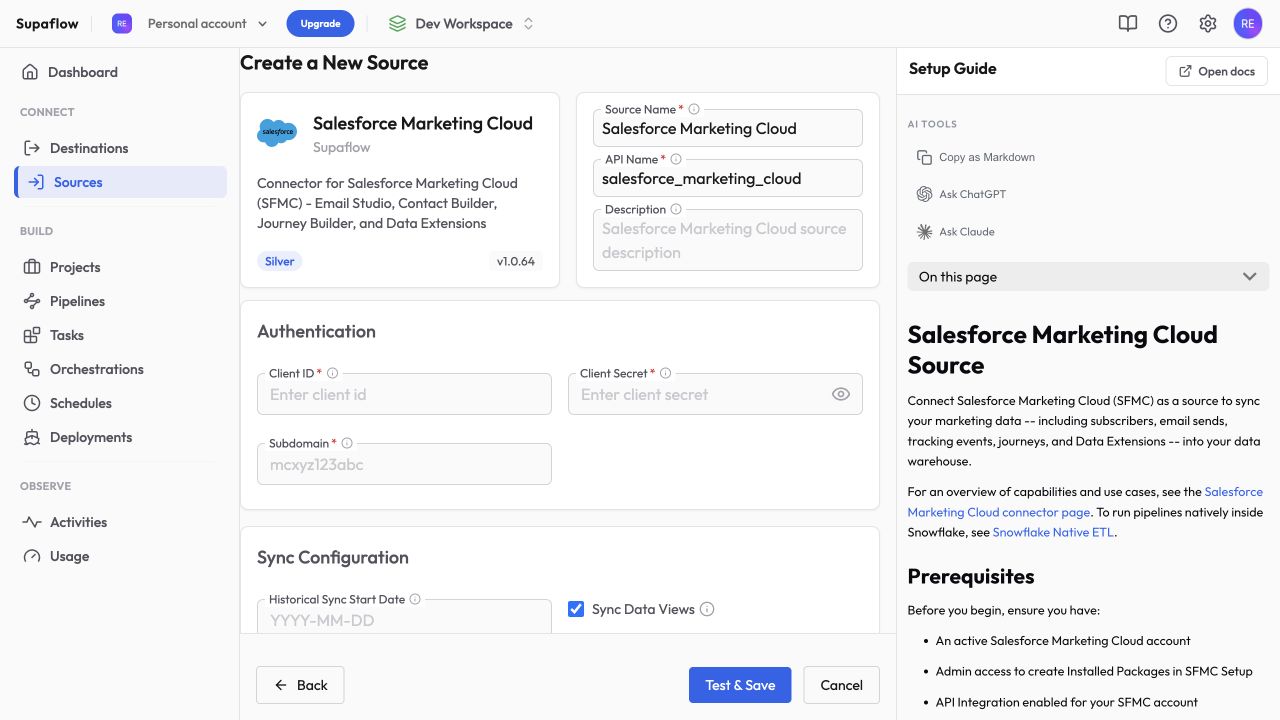Open Orchestrations in sidebar
This screenshot has height=720, width=1280.
click(x=120, y=369)
